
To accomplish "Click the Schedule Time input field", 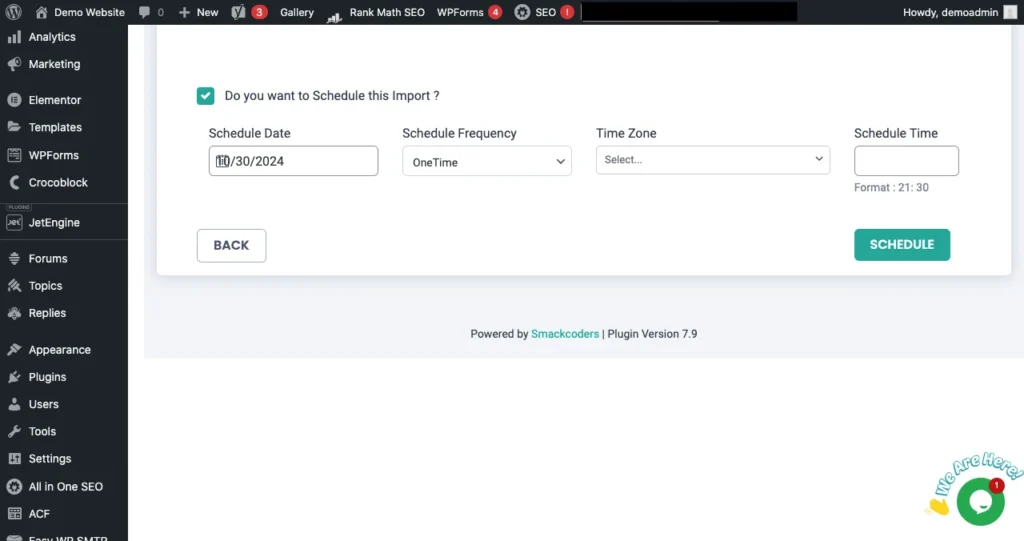I will pos(905,161).
